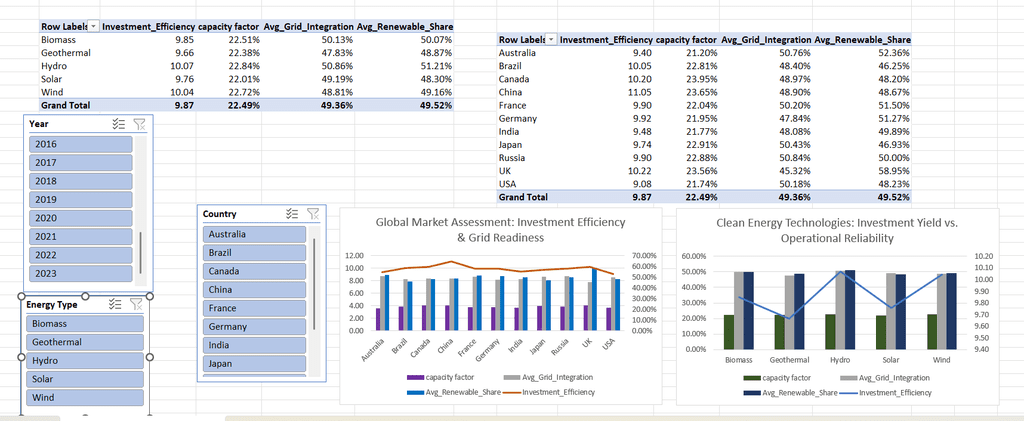Click Country slicer scrollbar thumb

[x=314, y=283]
